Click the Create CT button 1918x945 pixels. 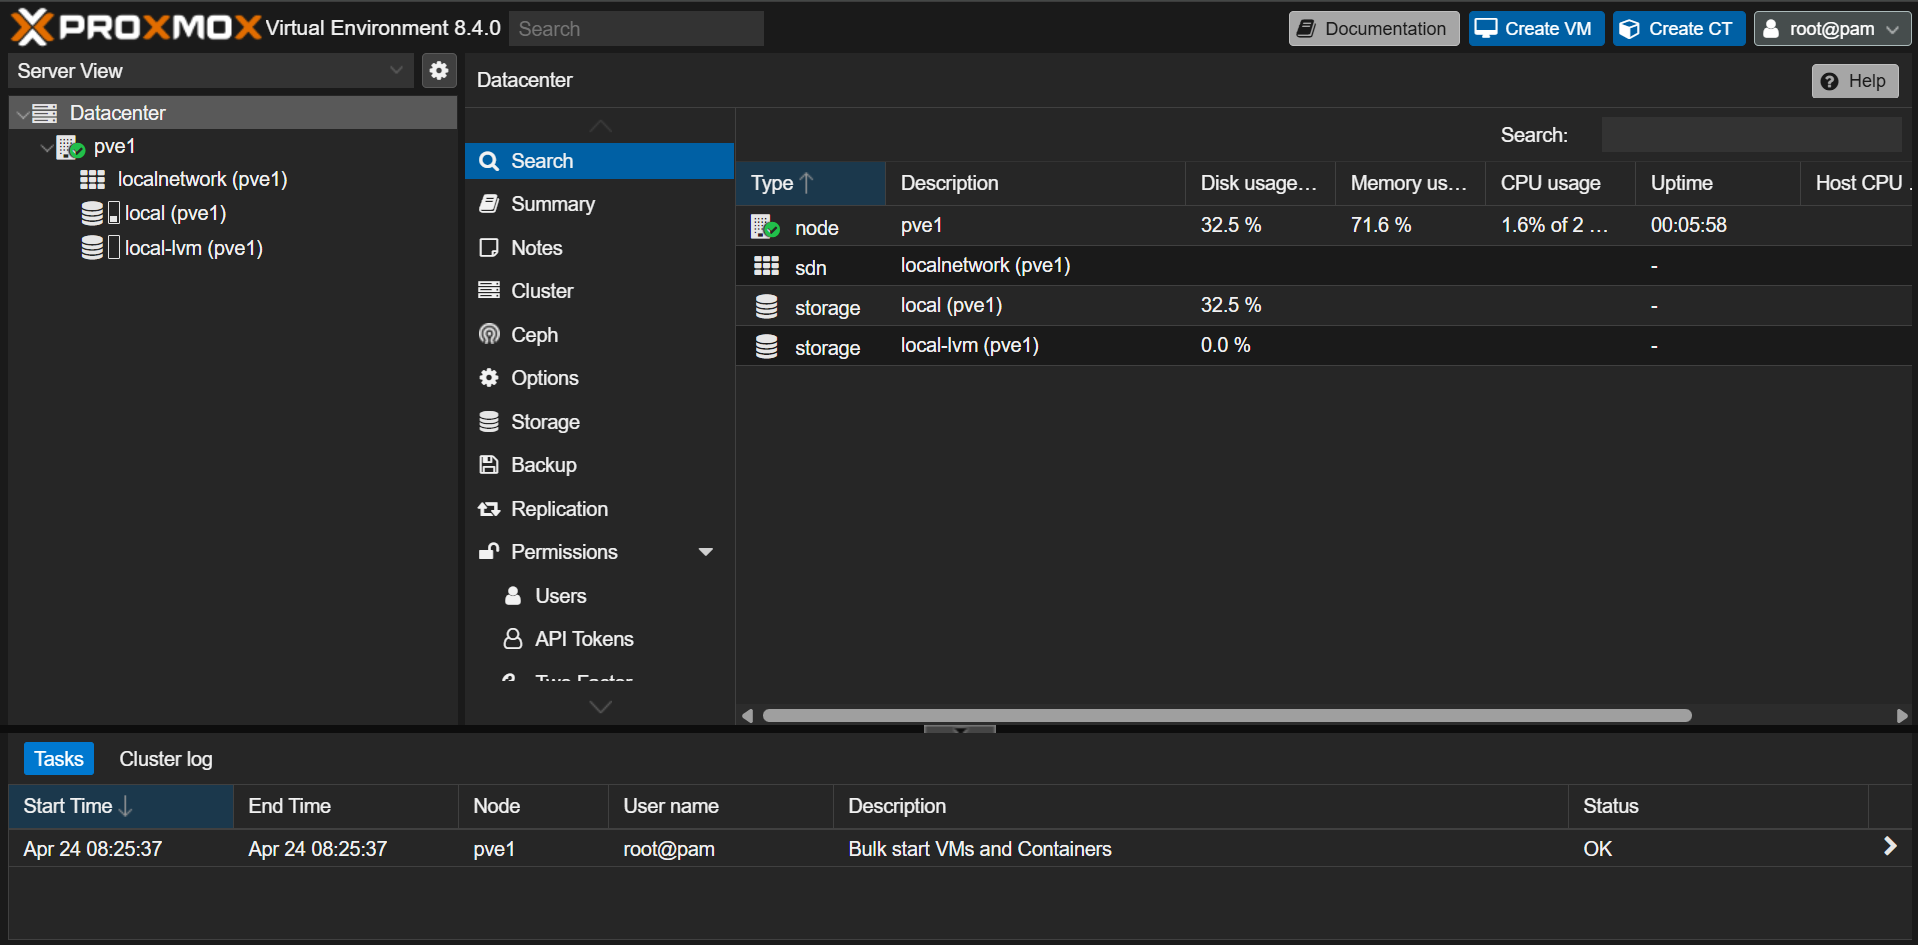point(1679,29)
